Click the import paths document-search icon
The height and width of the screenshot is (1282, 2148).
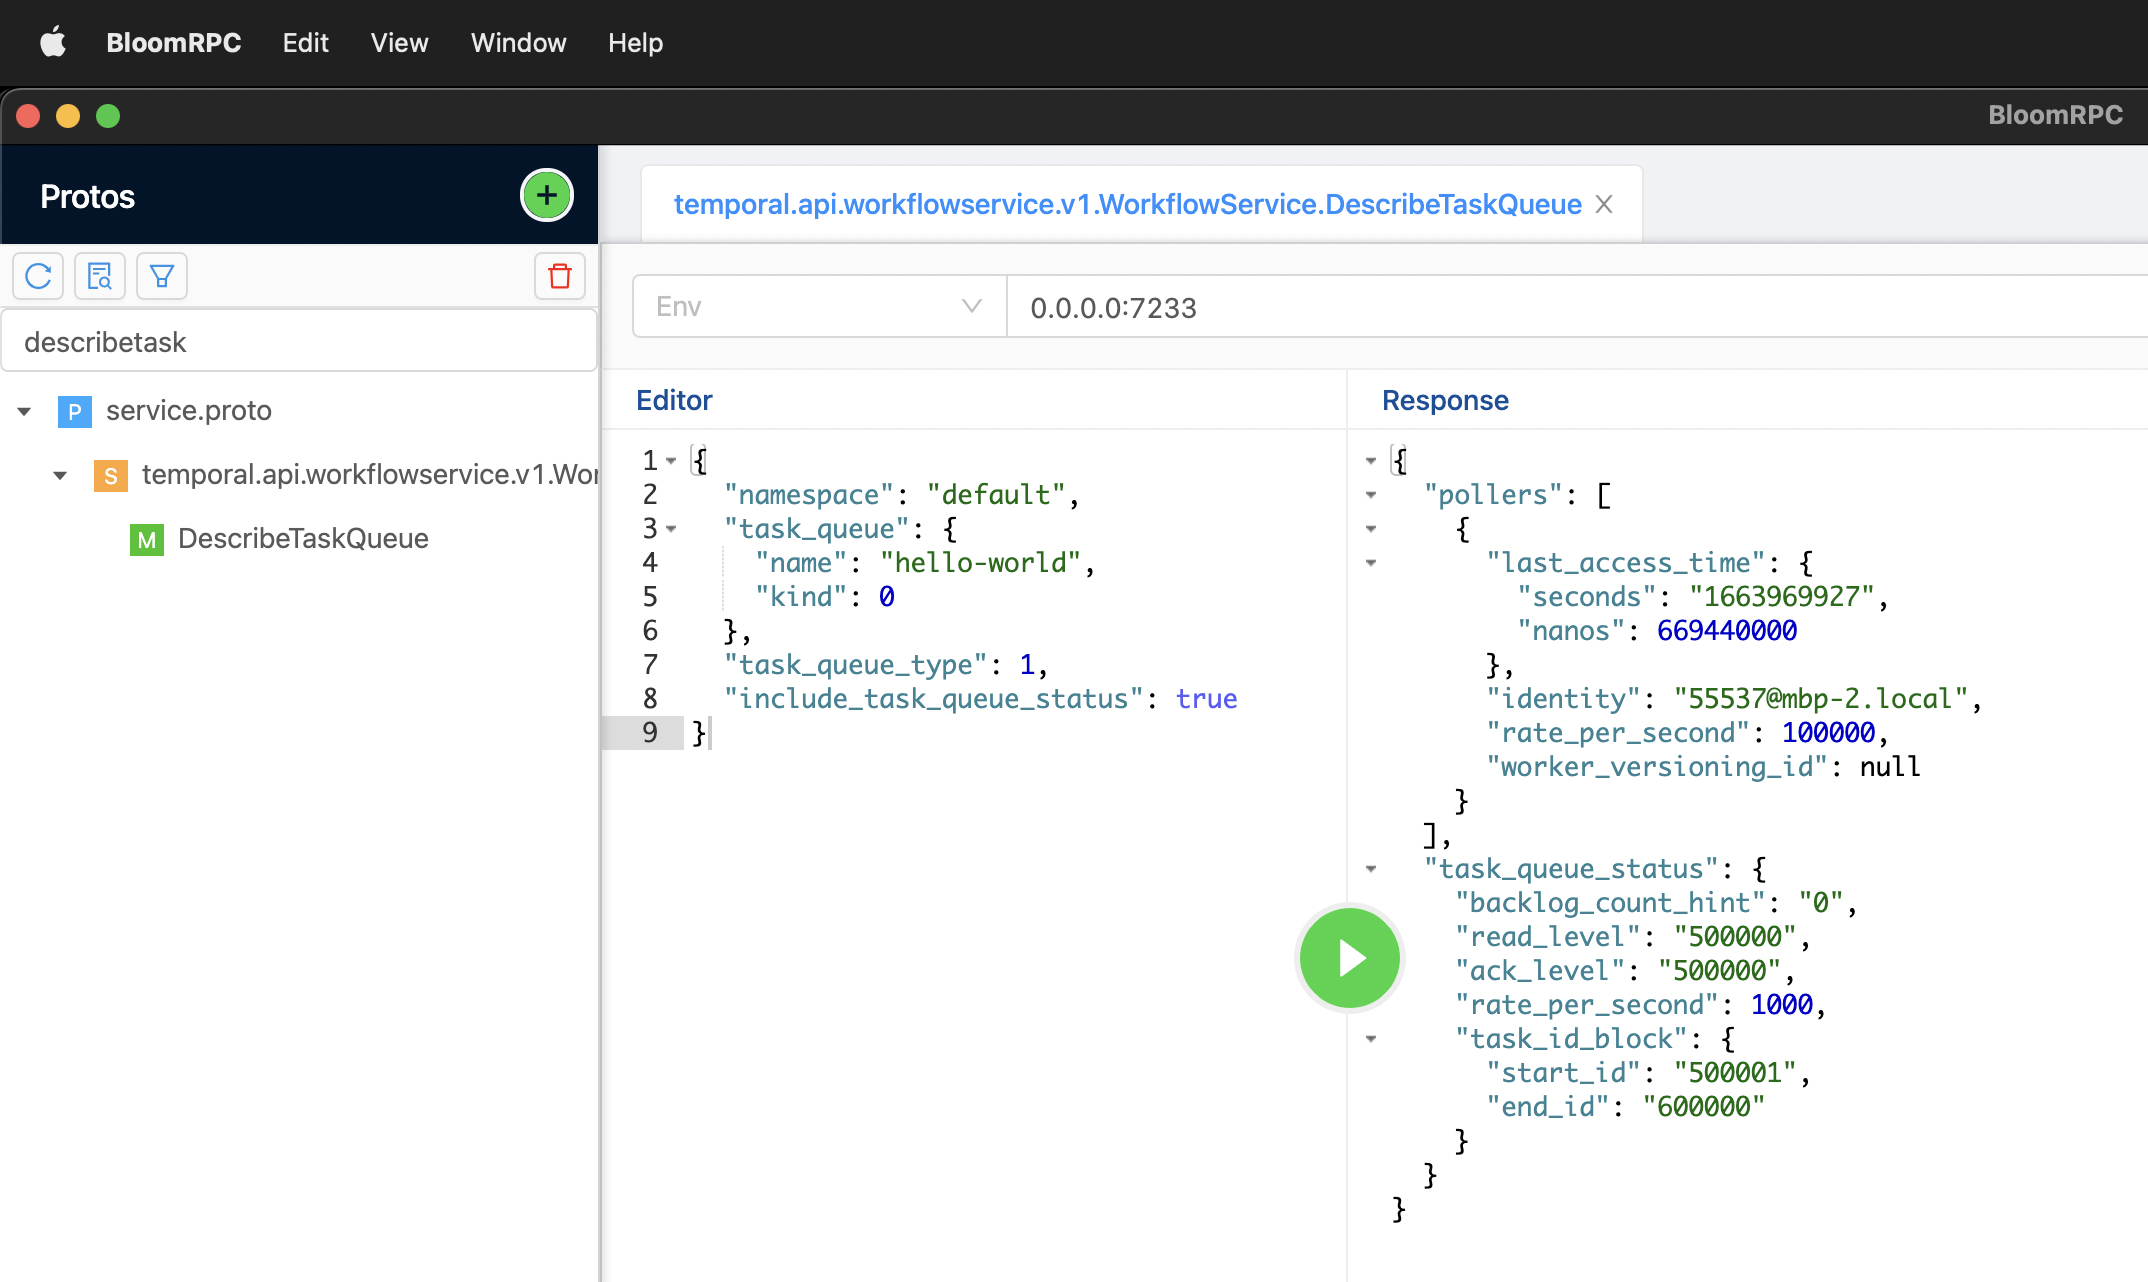click(100, 276)
